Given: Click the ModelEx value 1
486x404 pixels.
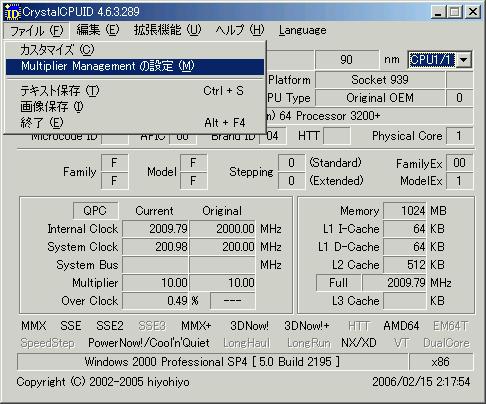Looking at the screenshot, I should point(459,181).
